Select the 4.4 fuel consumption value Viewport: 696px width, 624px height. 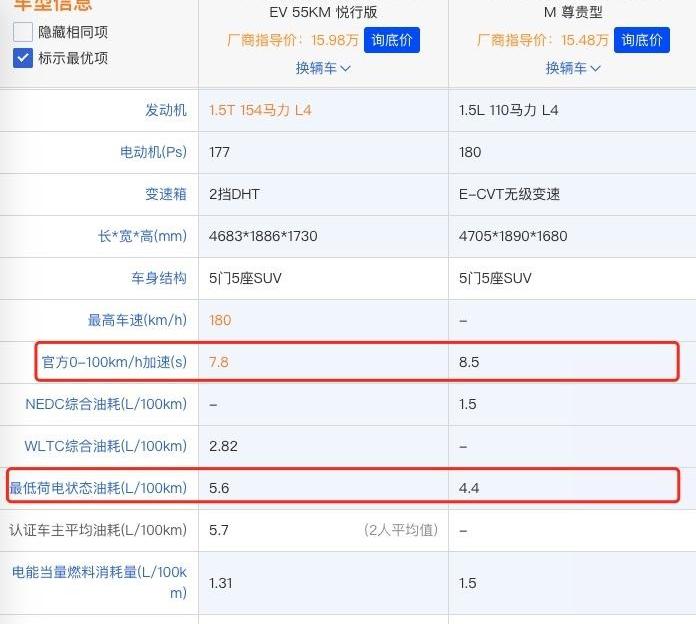[469, 488]
